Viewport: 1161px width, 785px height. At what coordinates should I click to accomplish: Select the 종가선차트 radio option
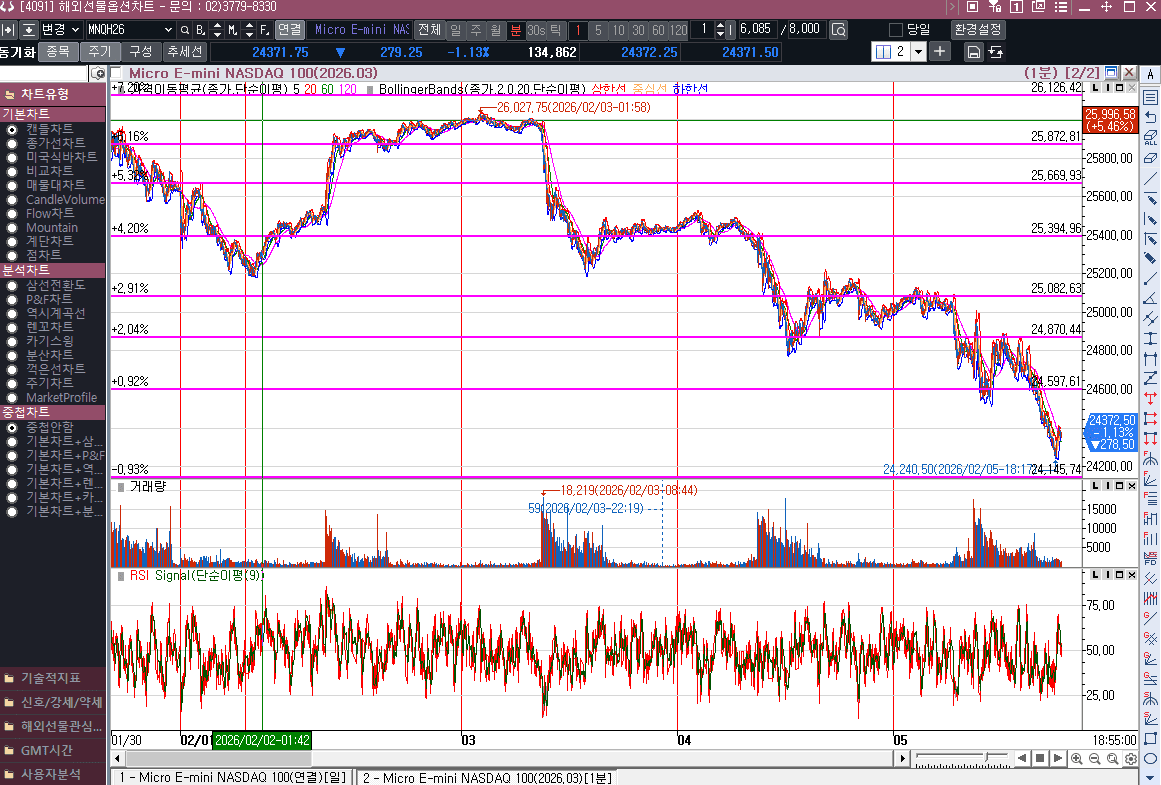coord(12,143)
